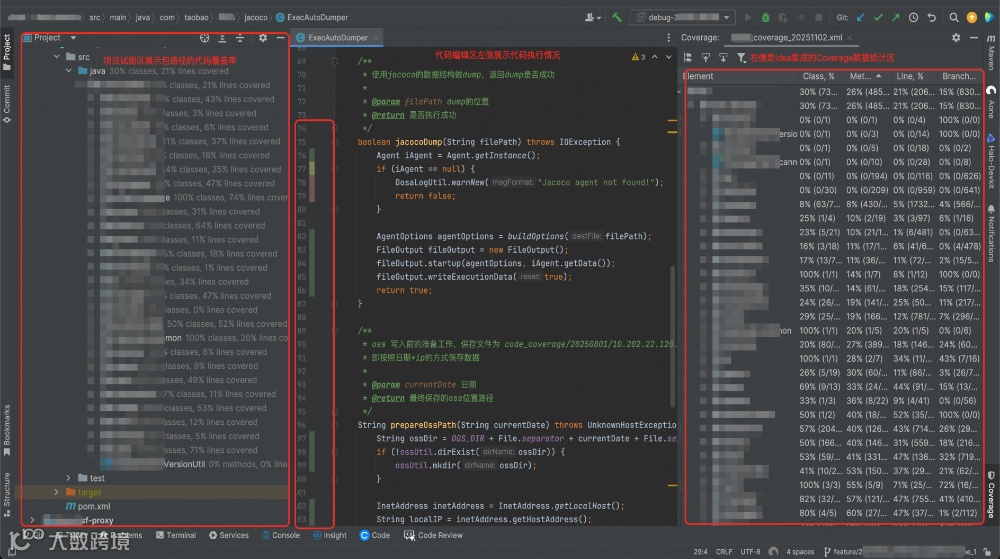
Task: Click UTF-8 encoding in status bar
Action: (x=749, y=551)
